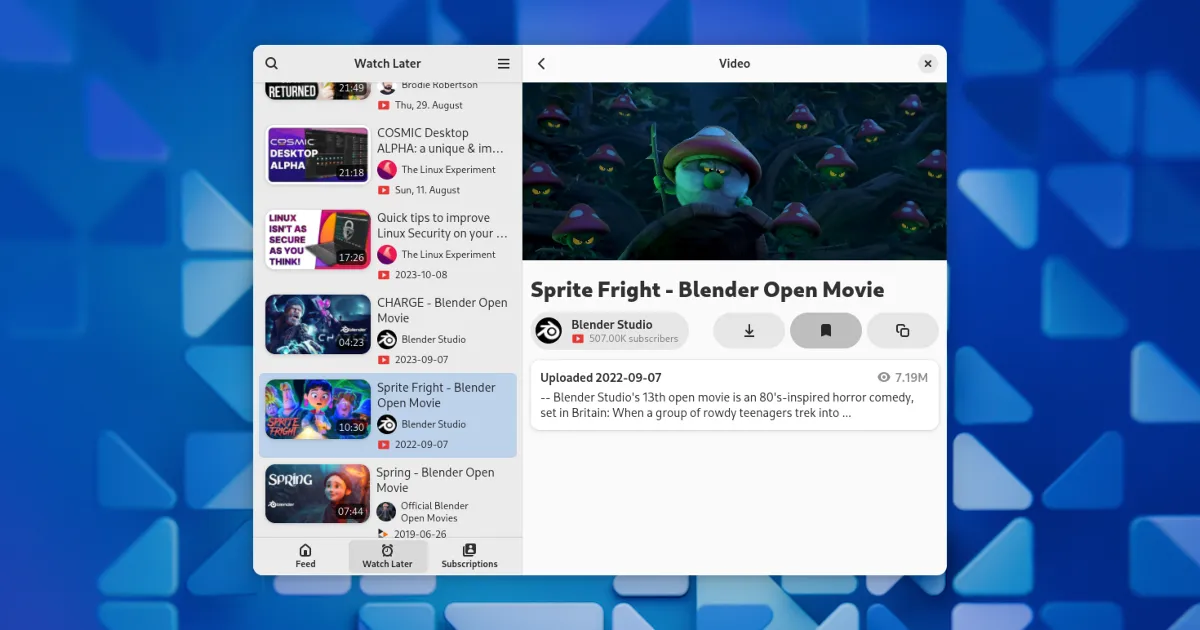Close the Video pane

(x=927, y=63)
